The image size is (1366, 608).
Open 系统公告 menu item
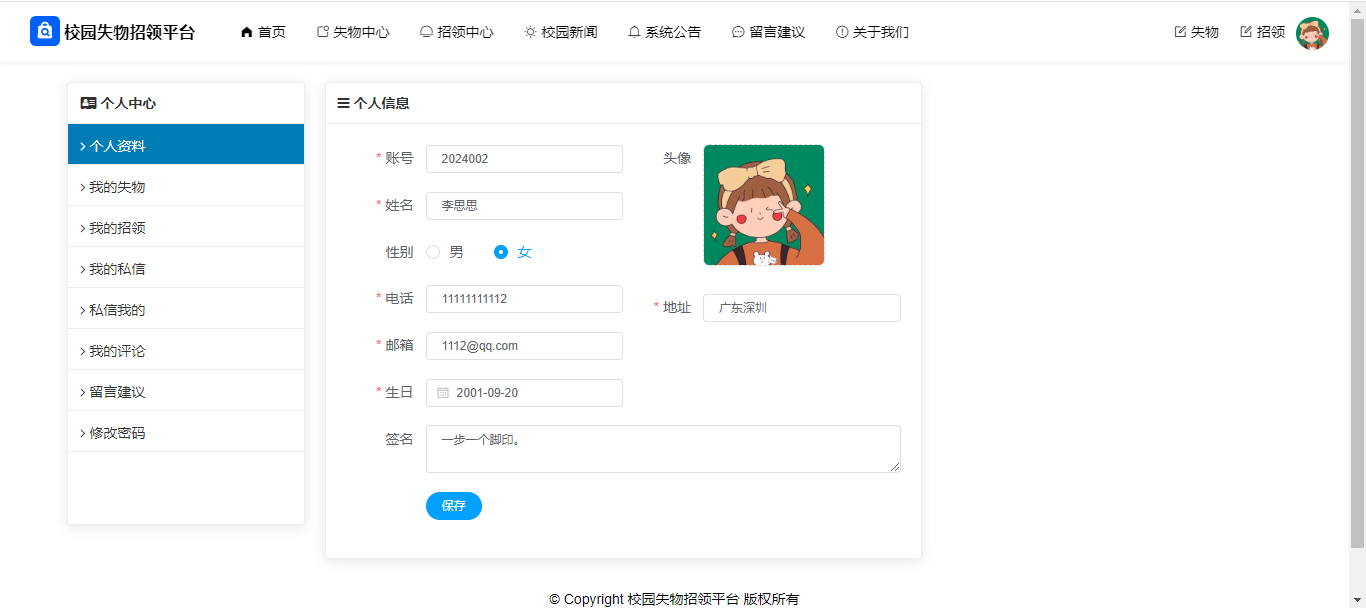(x=665, y=32)
